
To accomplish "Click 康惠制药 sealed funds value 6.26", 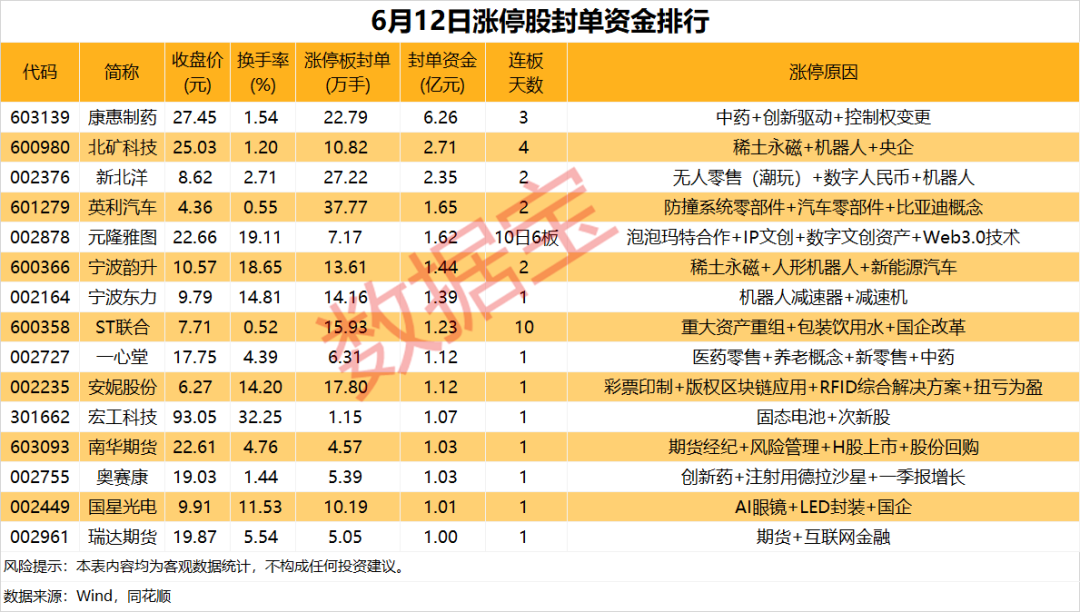I will tap(441, 117).
